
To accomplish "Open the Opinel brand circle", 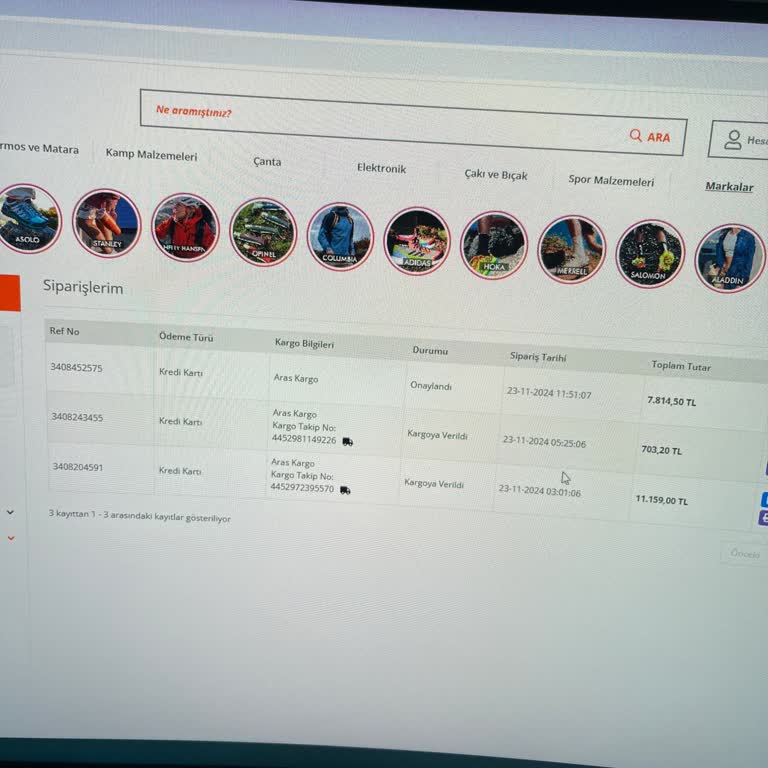I will [x=263, y=232].
